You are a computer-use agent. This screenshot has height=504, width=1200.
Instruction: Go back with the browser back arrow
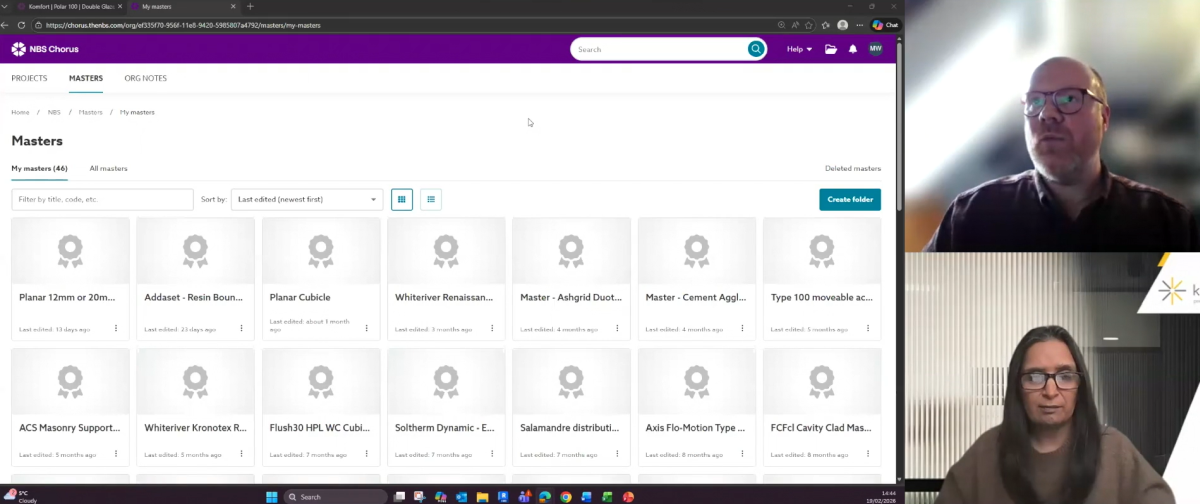tap(7, 24)
